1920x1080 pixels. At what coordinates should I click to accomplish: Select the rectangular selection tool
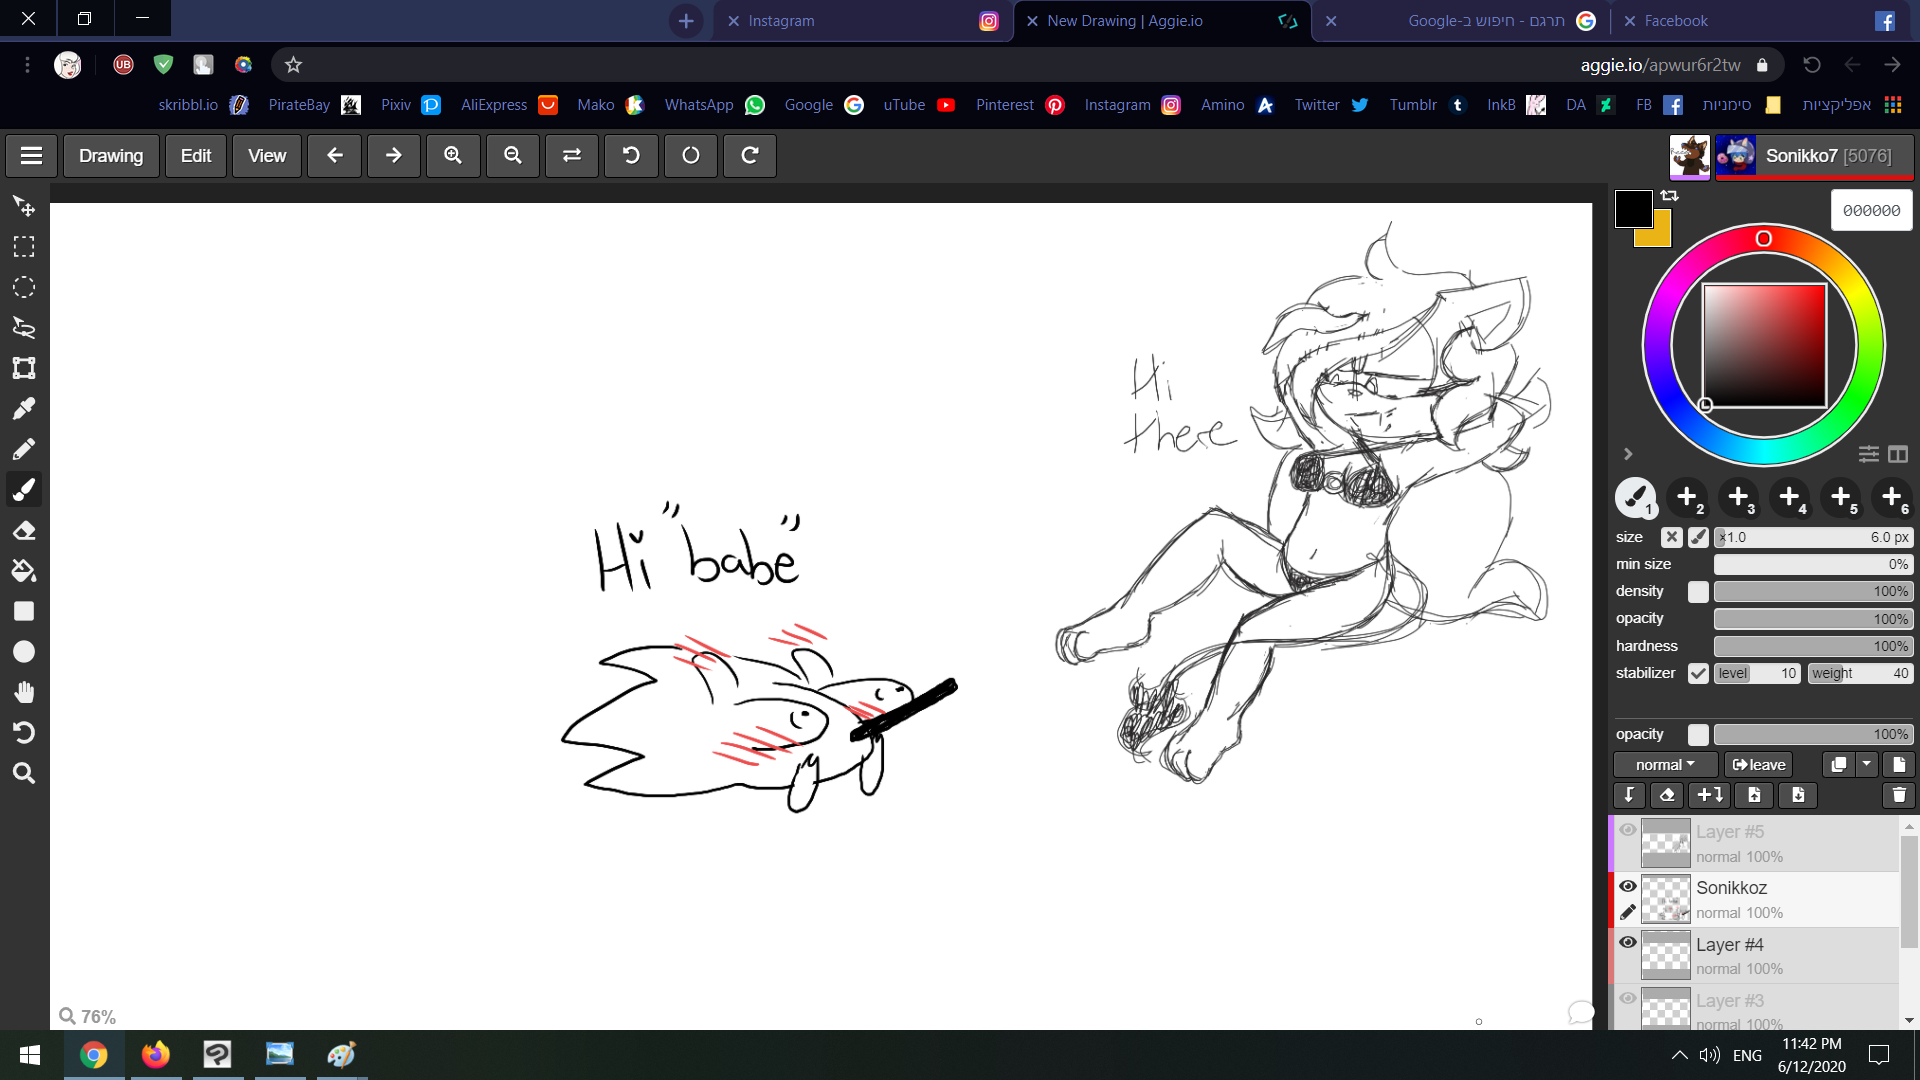(24, 247)
